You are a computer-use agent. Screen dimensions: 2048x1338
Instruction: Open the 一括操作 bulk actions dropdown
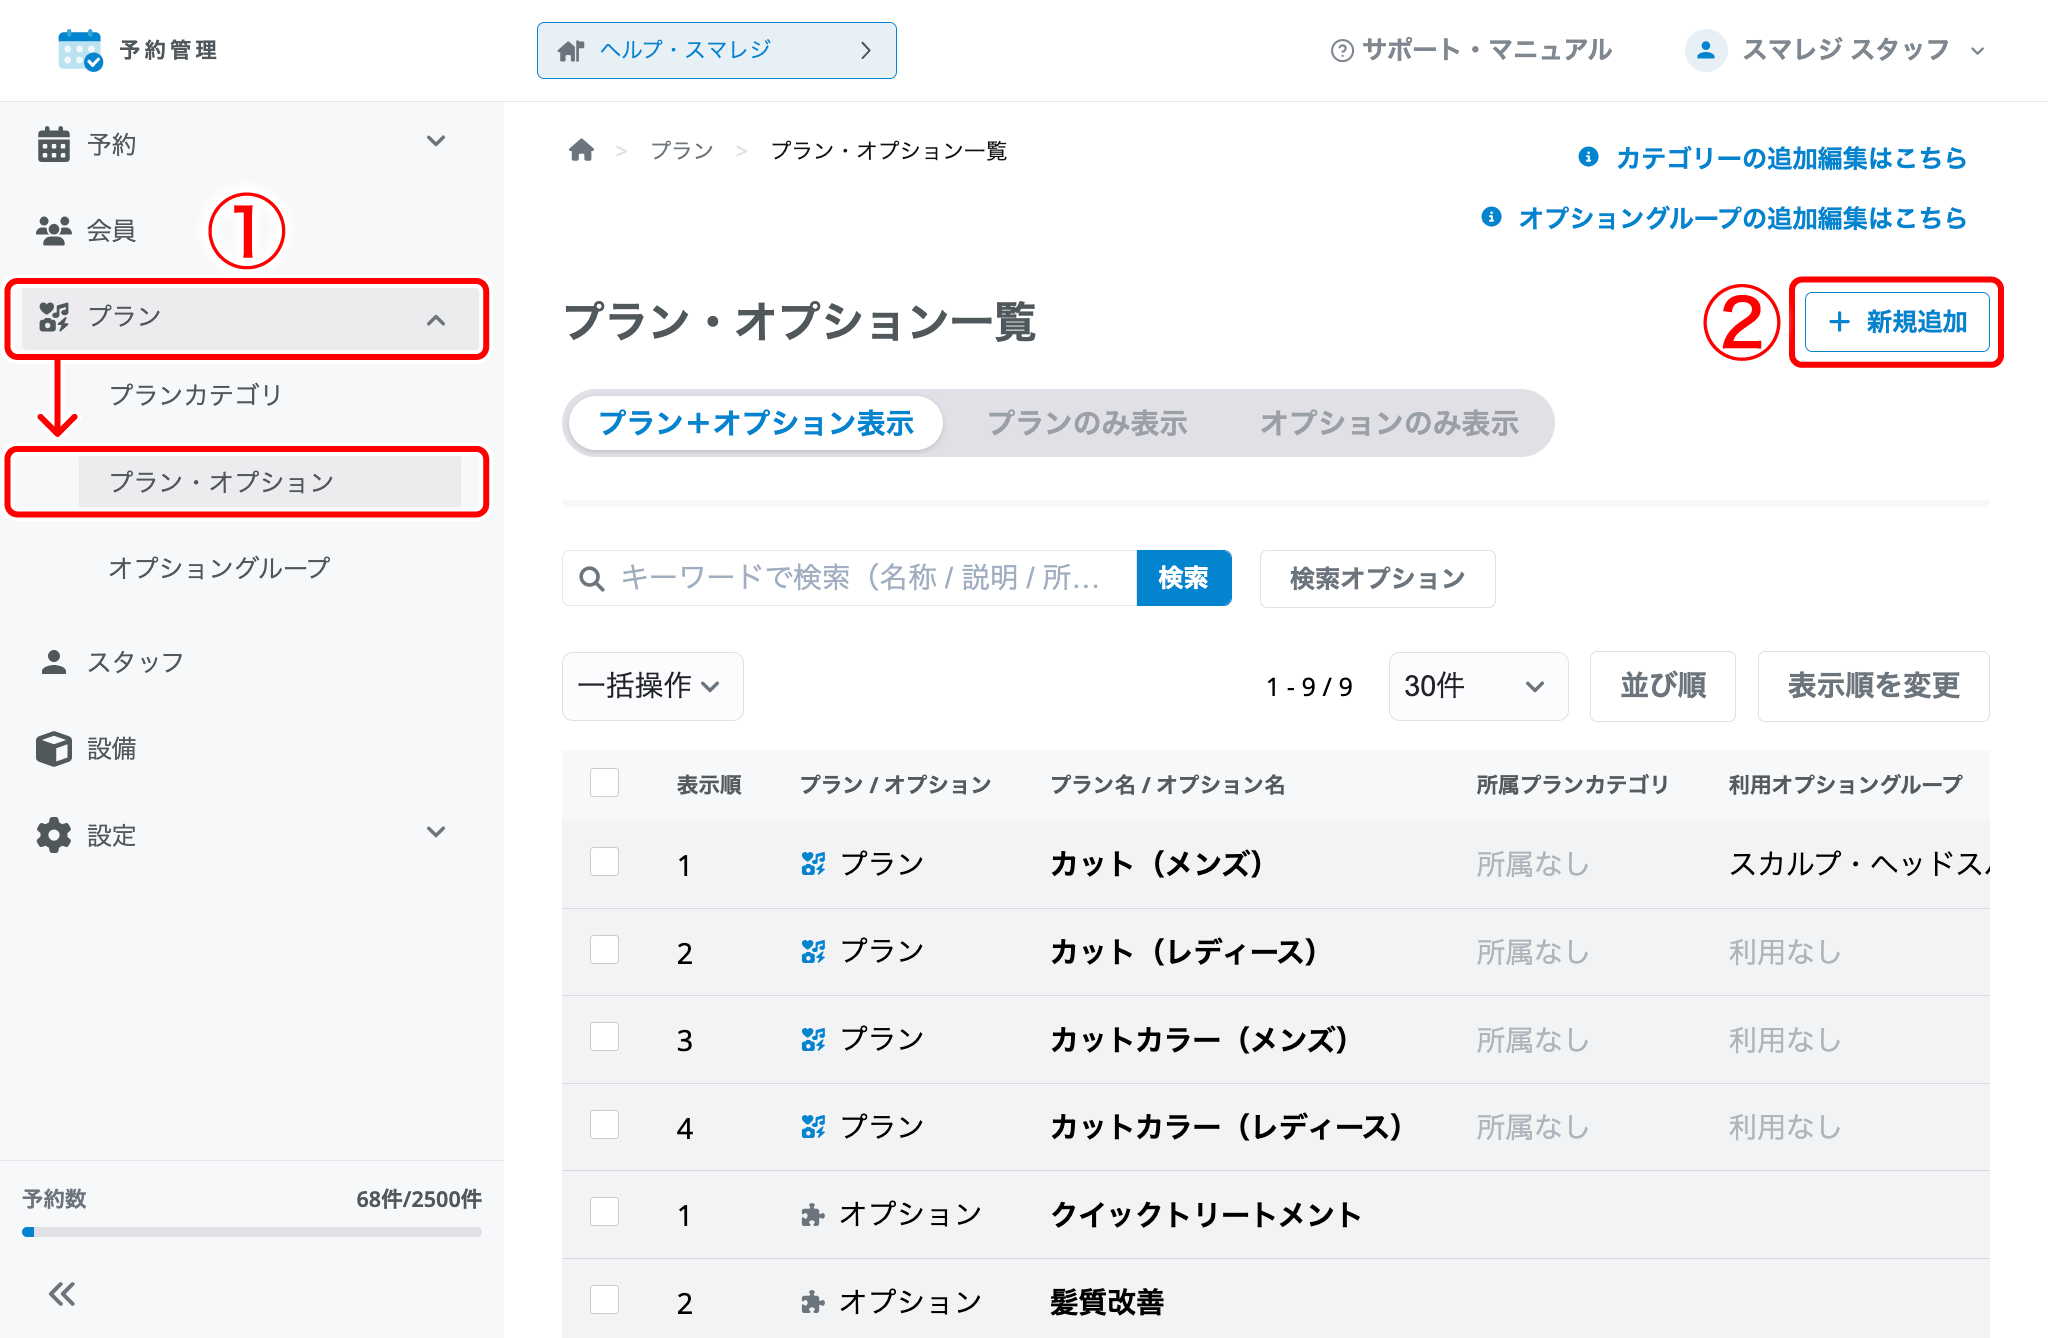(652, 686)
